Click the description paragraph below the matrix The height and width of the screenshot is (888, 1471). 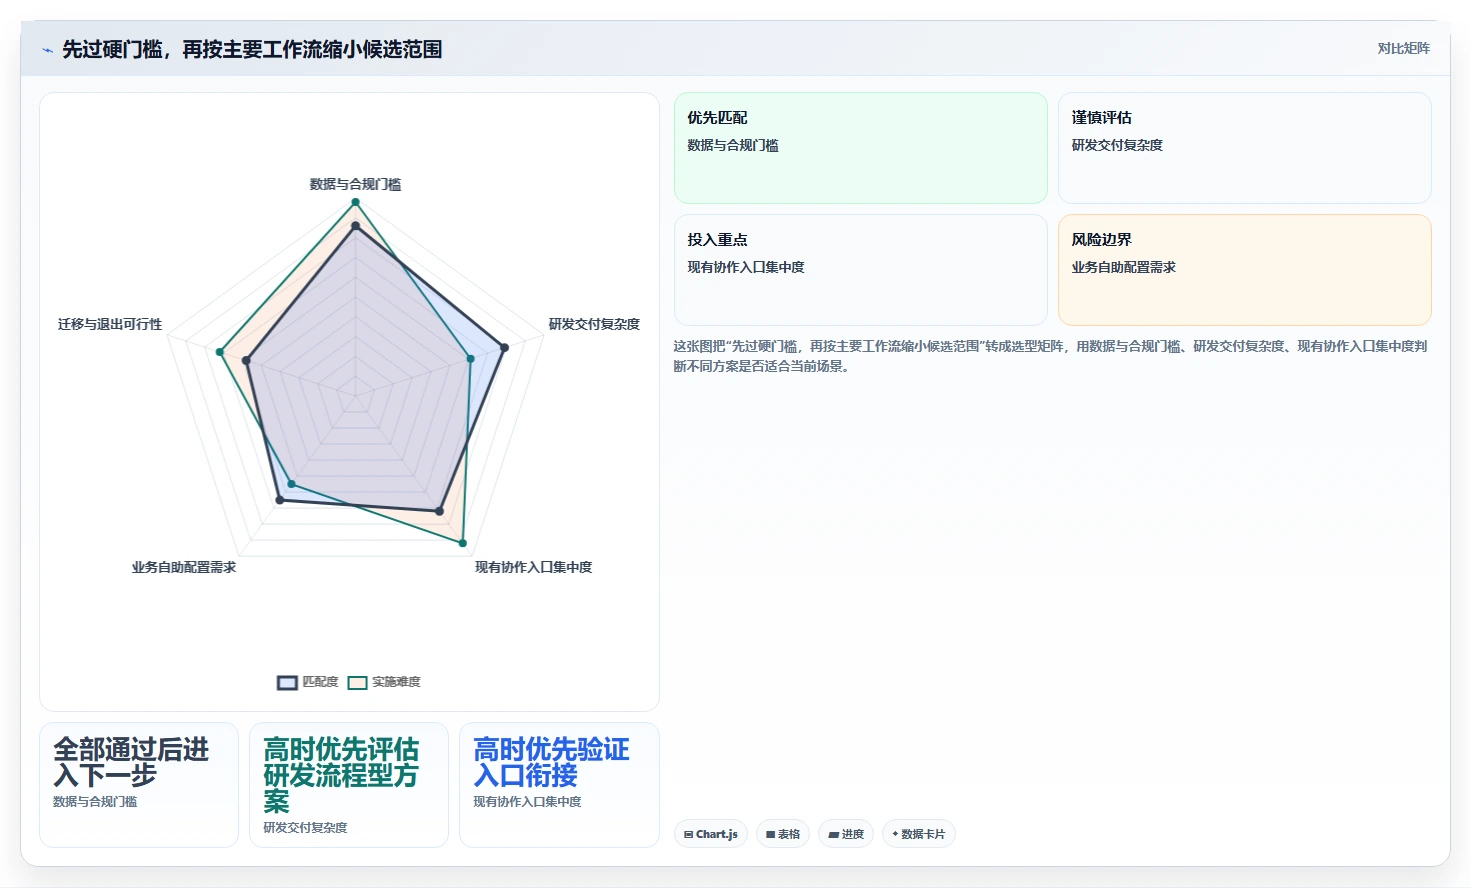pos(1050,356)
